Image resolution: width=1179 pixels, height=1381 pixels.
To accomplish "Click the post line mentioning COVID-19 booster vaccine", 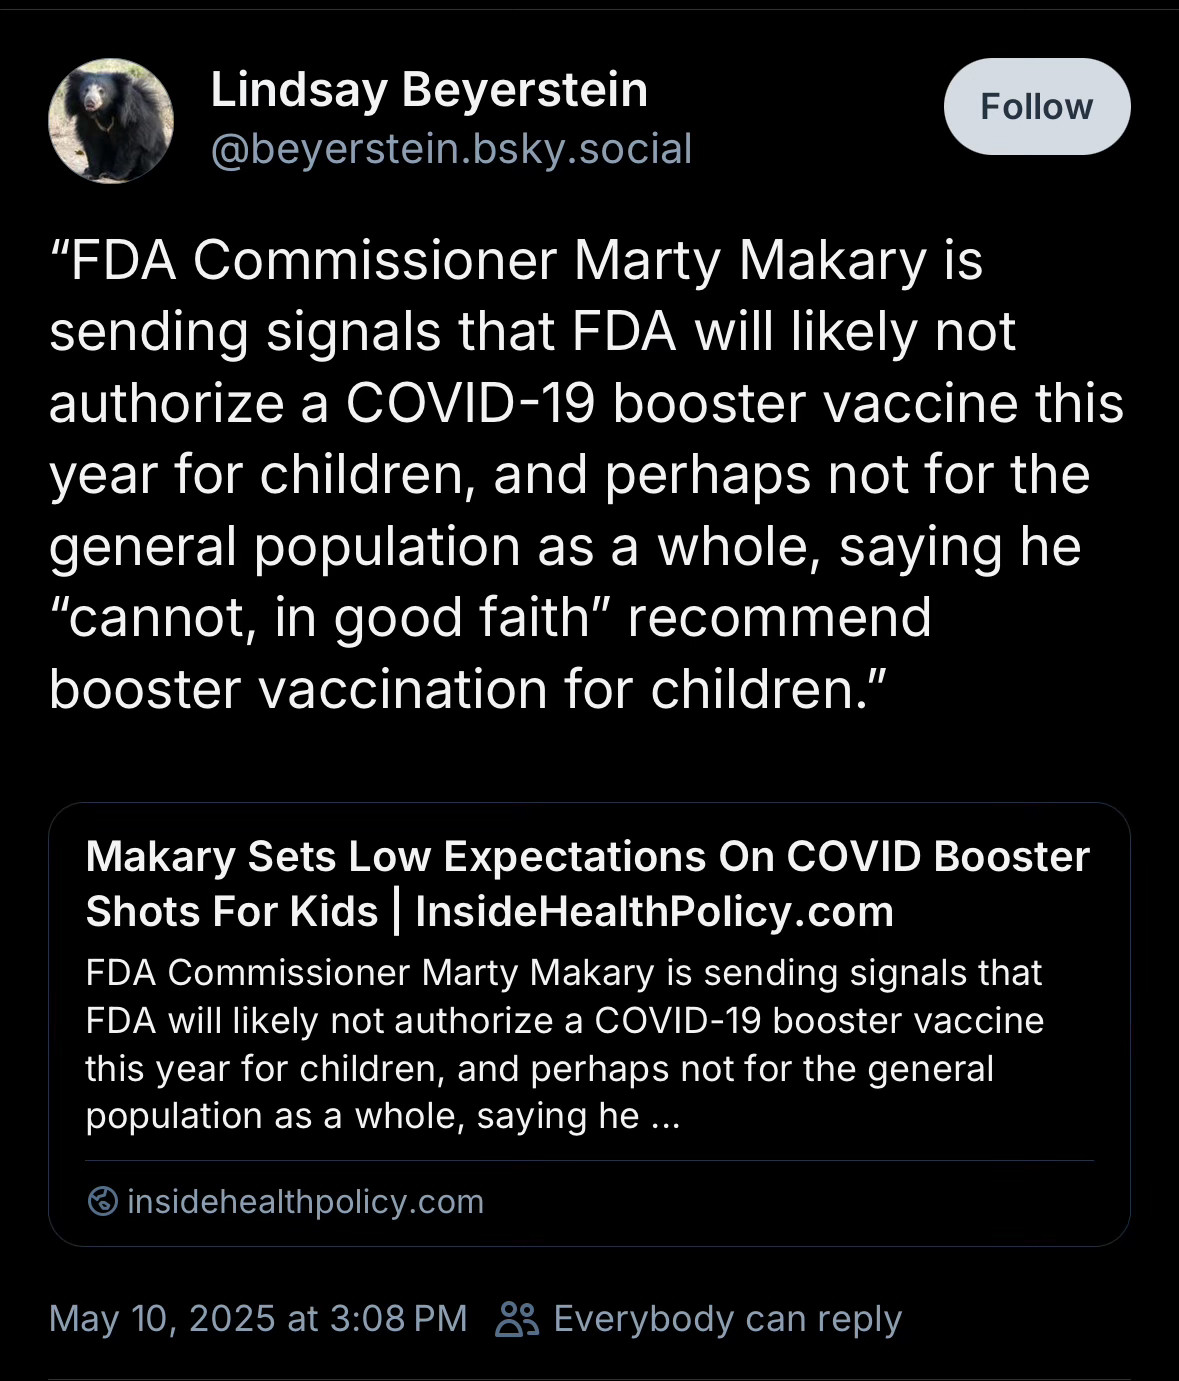I will [x=586, y=404].
